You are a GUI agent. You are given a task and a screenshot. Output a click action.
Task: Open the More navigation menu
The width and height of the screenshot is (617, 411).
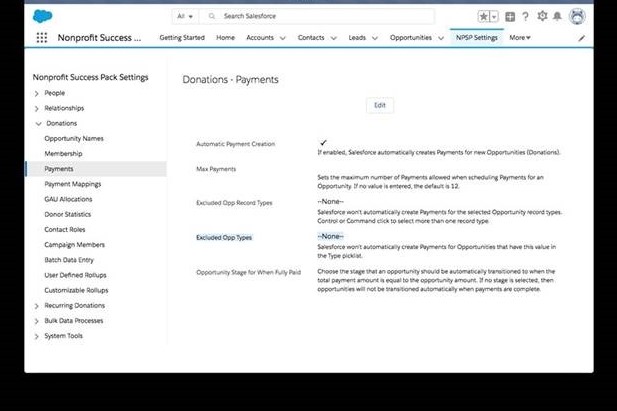coord(520,38)
